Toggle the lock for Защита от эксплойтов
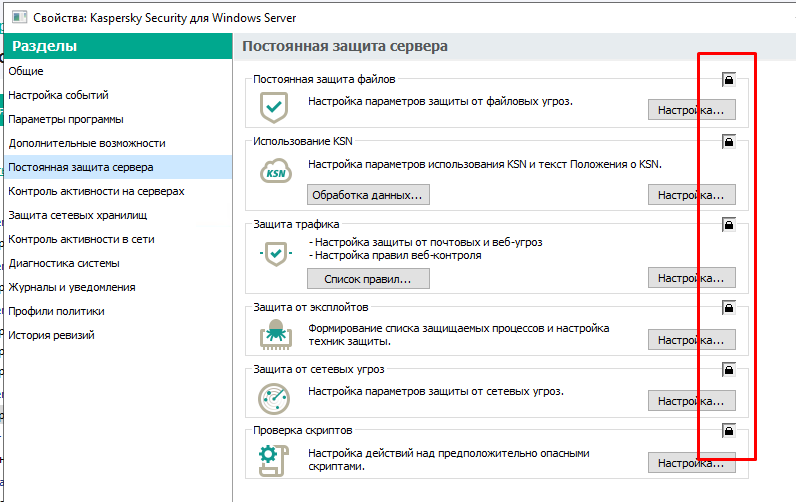The height and width of the screenshot is (502, 796). click(728, 307)
